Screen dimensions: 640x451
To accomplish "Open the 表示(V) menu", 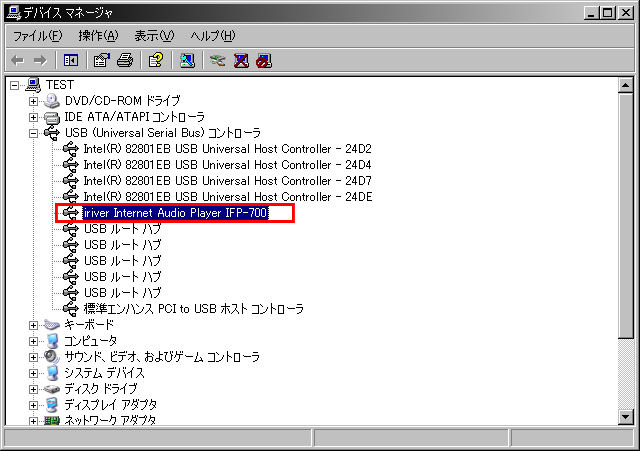I will click(154, 36).
